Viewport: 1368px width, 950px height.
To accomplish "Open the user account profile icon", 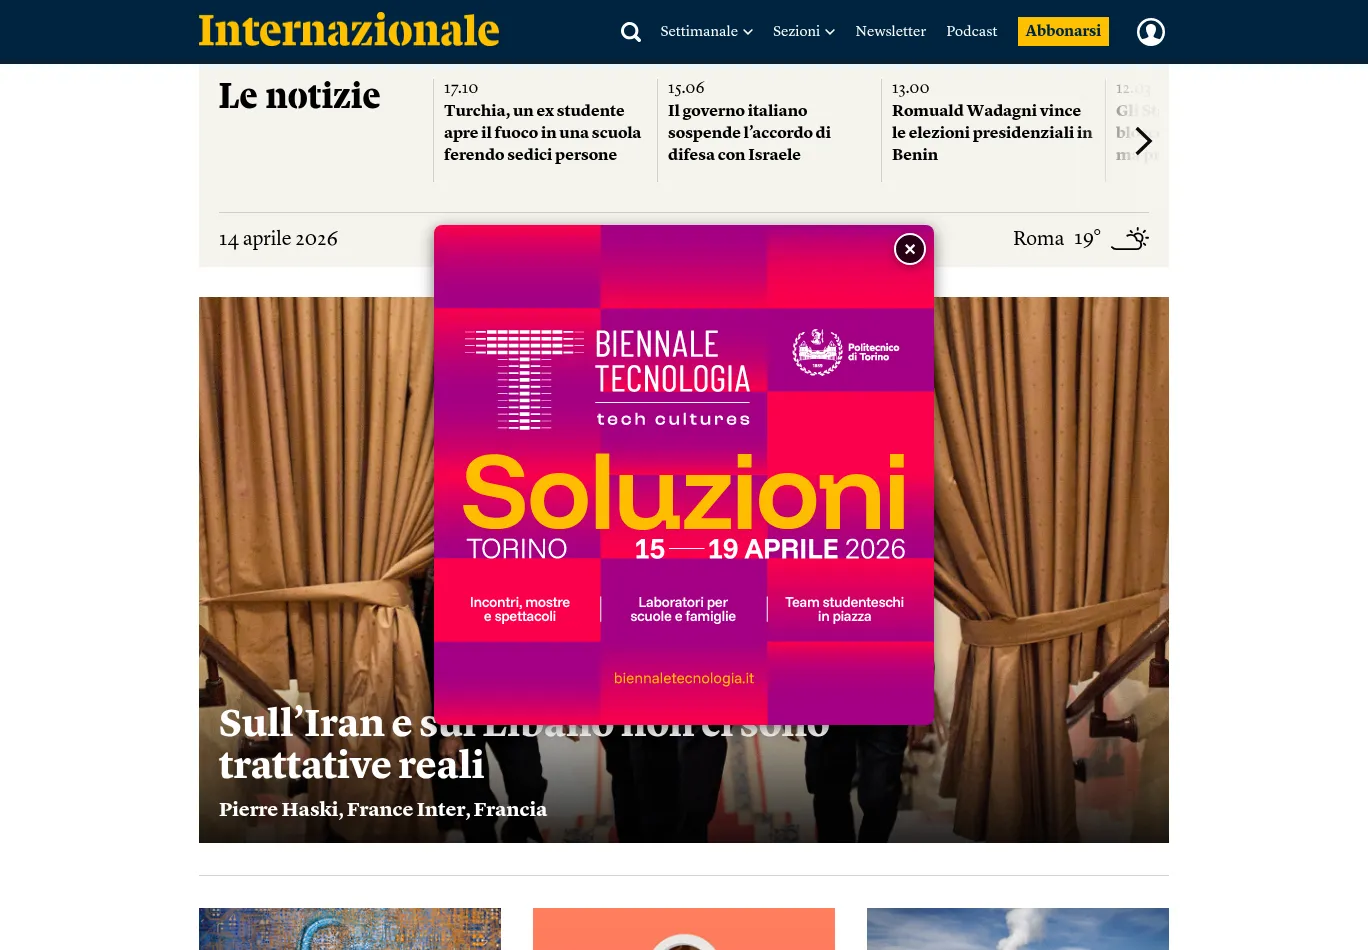I will tap(1151, 32).
